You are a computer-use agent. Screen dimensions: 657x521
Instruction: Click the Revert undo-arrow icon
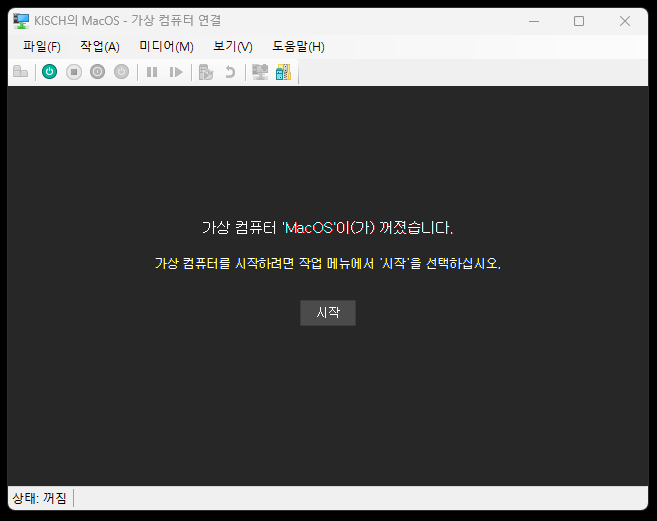tap(230, 72)
